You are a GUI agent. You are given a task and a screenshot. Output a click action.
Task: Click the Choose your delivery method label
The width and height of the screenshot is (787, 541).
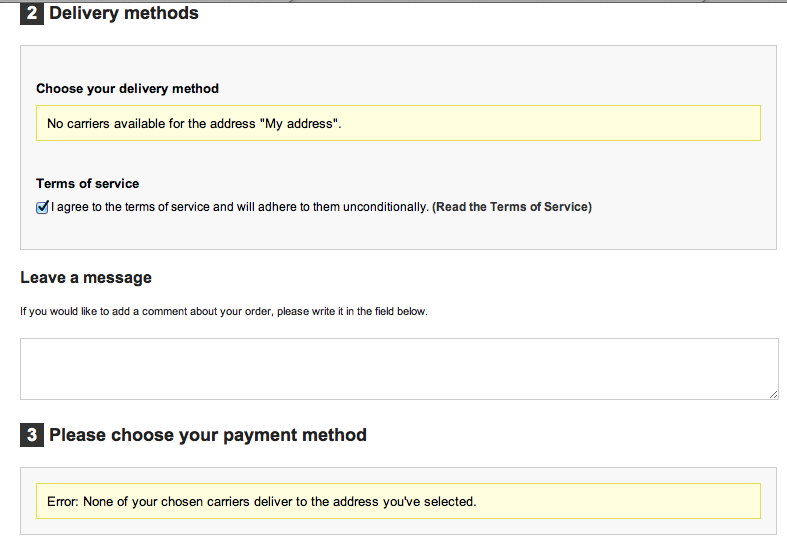pyautogui.click(x=127, y=89)
